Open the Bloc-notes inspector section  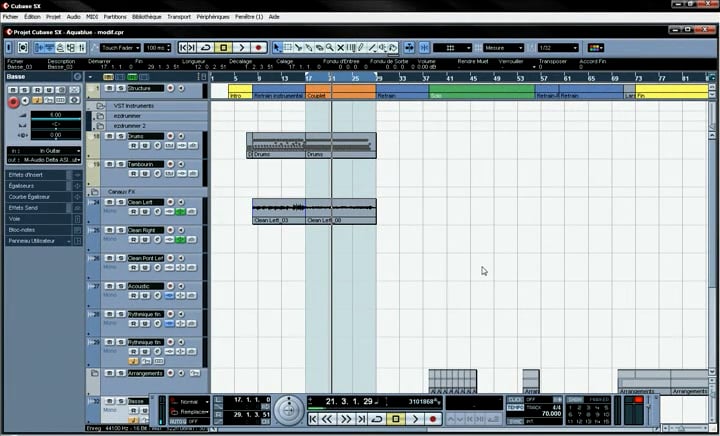coord(44,230)
